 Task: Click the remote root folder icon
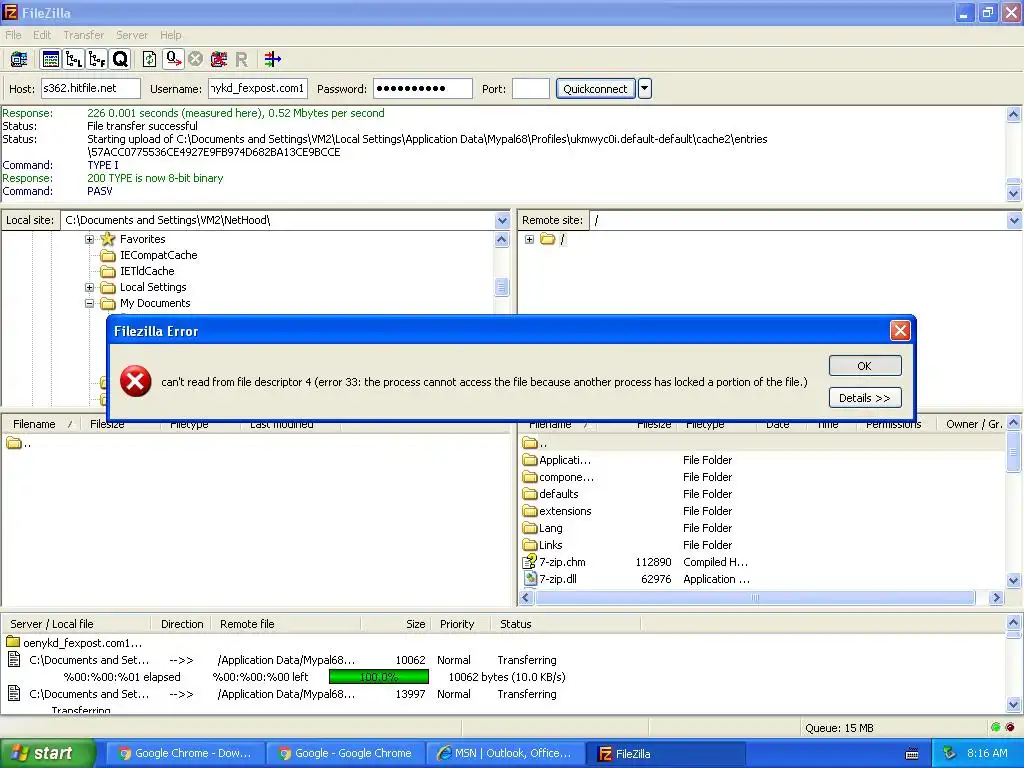coord(548,239)
